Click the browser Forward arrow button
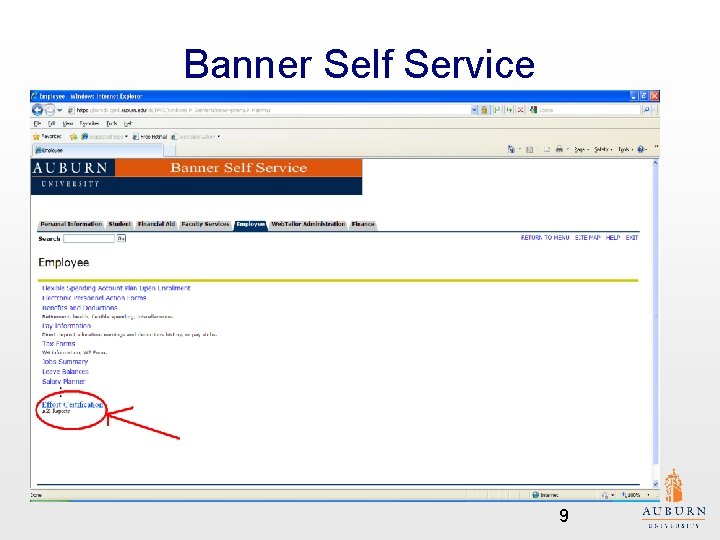Image resolution: width=720 pixels, height=540 pixels. pyautogui.click(x=50, y=110)
